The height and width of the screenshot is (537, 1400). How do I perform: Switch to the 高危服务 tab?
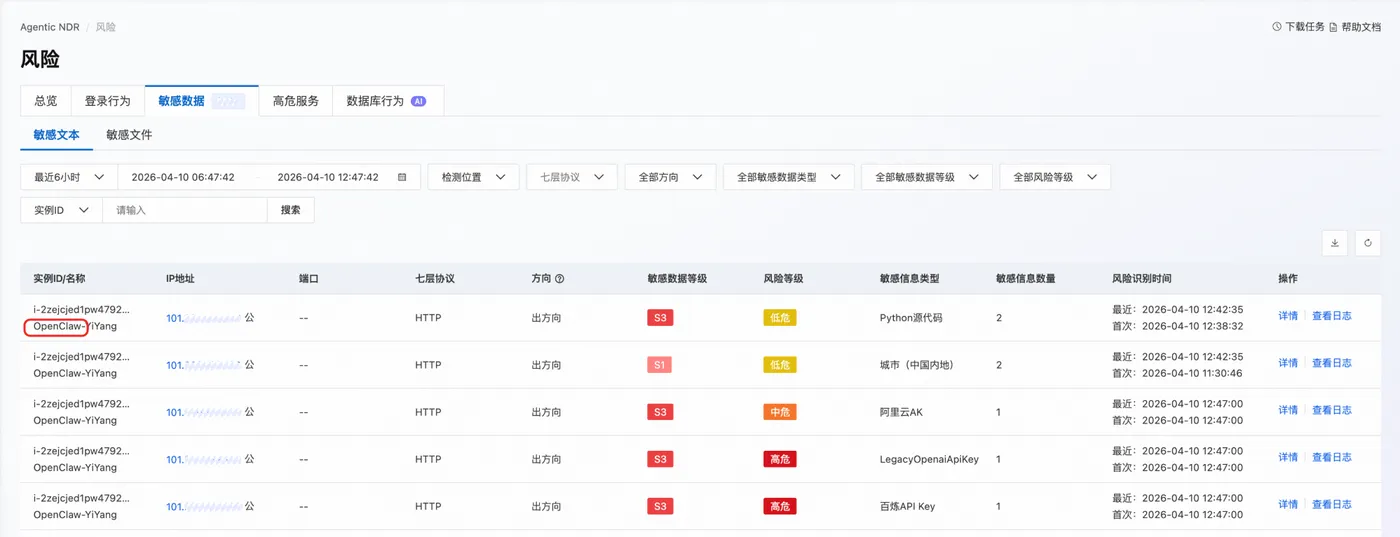pyautogui.click(x=296, y=101)
